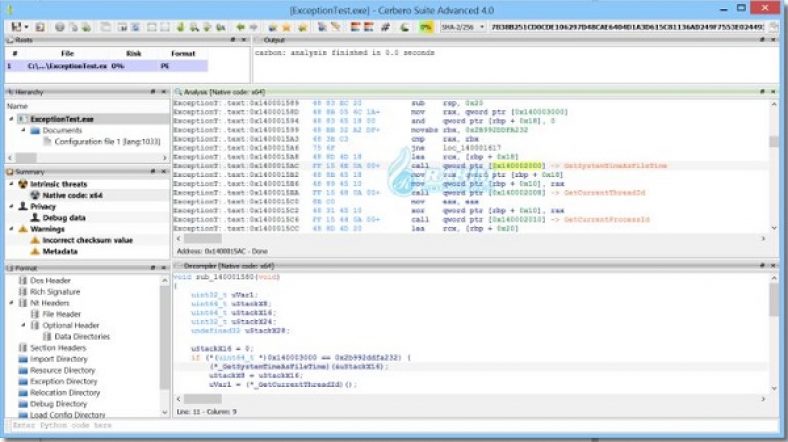Collapse the Intrinsic threats tree node
Viewport: 788px width, 442px height.
(x=10, y=184)
